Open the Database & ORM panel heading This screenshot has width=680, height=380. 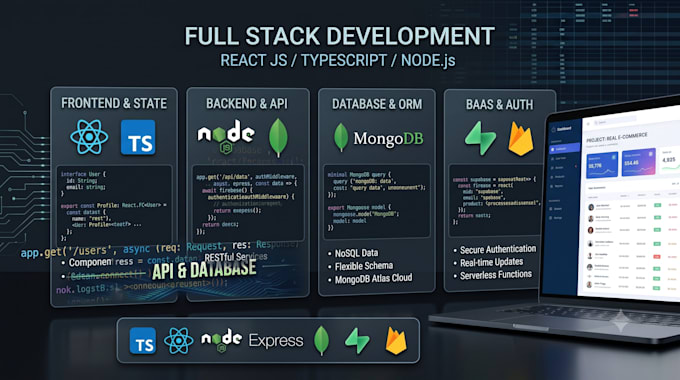tap(377, 104)
